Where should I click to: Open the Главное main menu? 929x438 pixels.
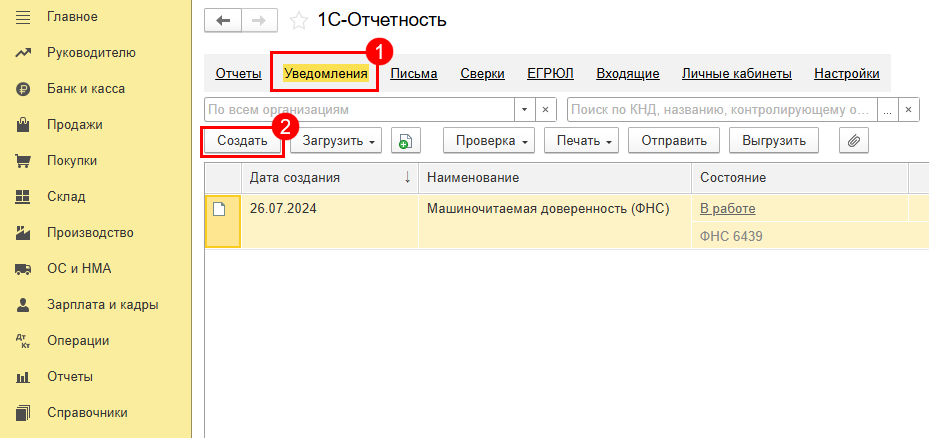point(72,17)
